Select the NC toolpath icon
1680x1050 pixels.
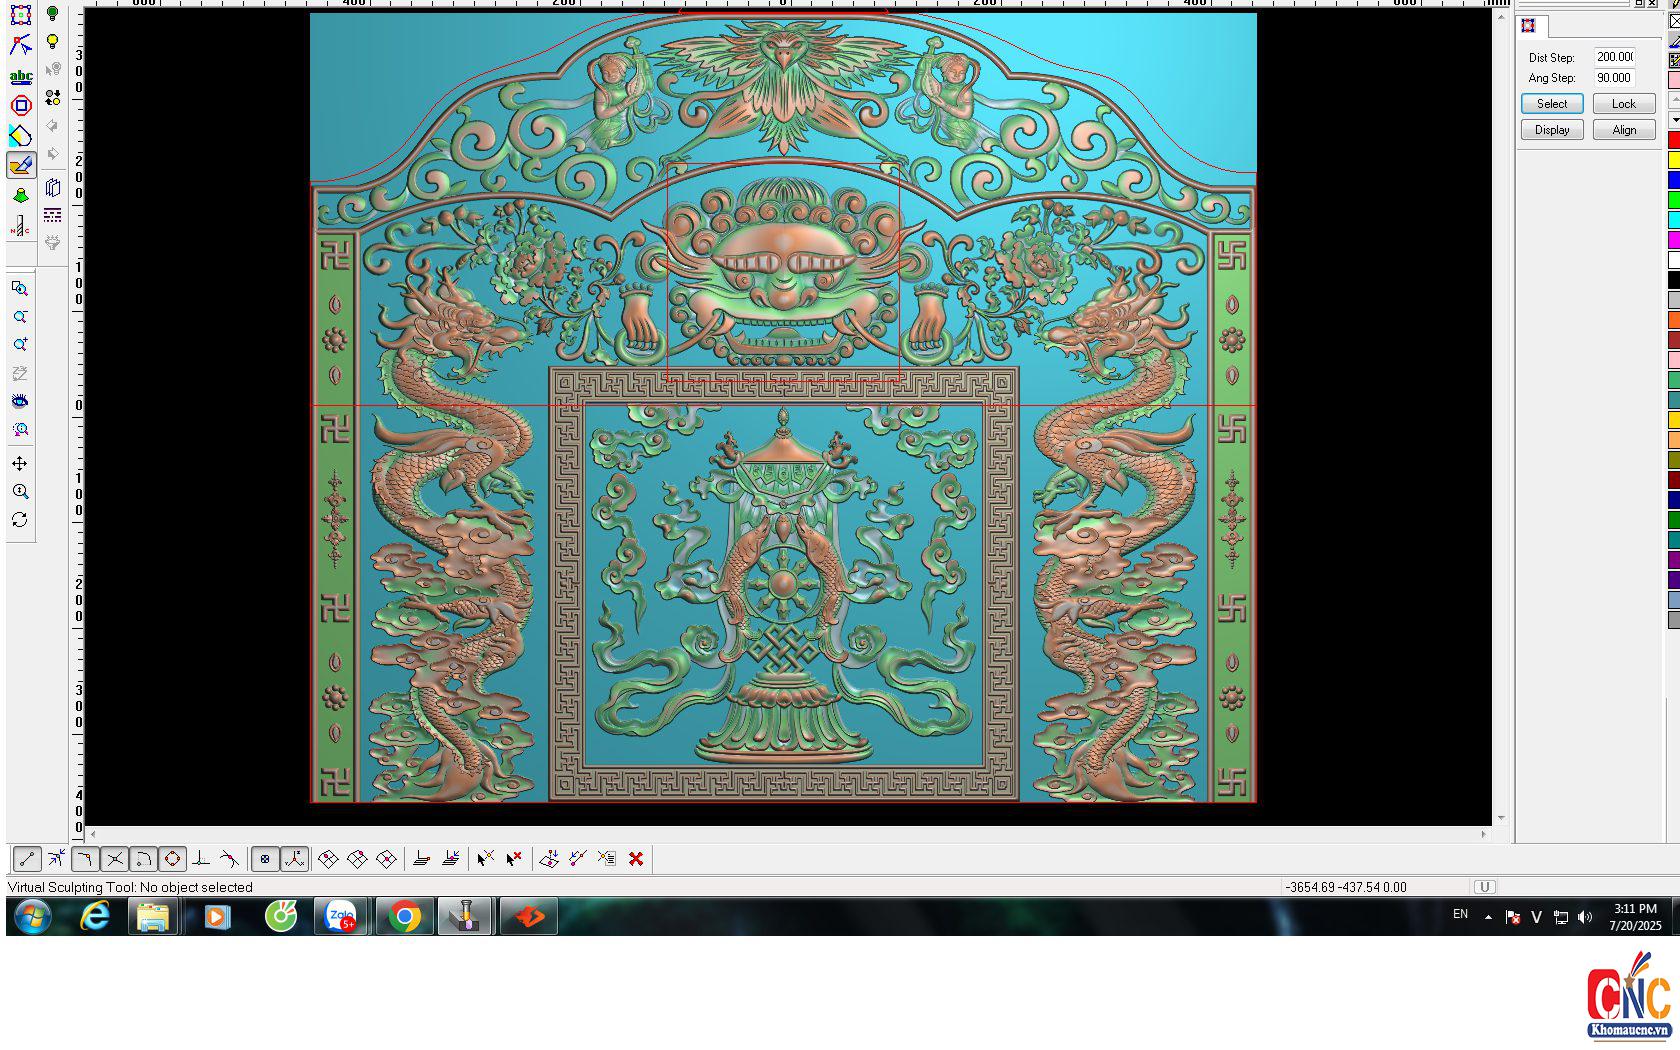(x=21, y=227)
